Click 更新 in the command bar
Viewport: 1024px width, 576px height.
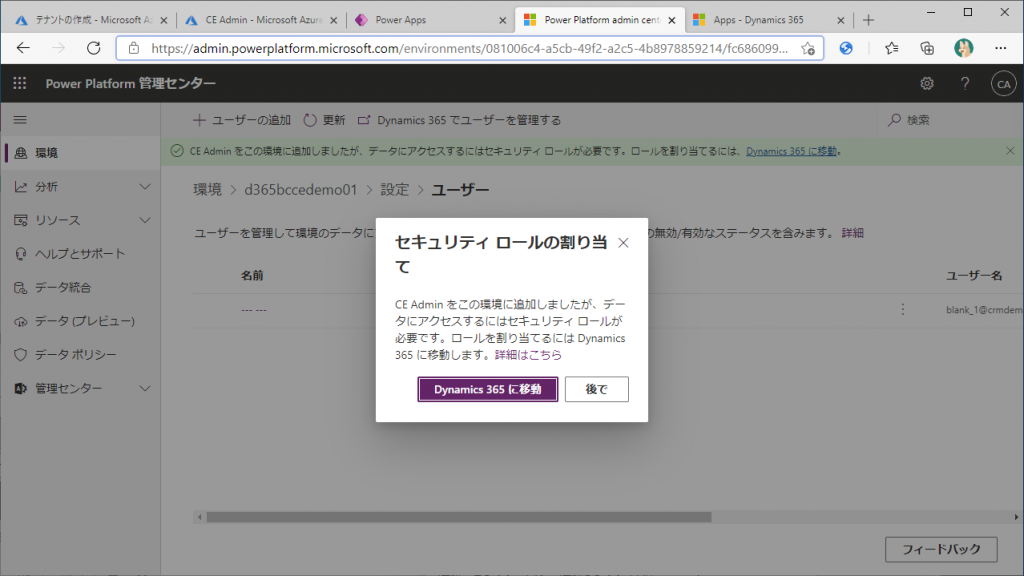pos(325,120)
